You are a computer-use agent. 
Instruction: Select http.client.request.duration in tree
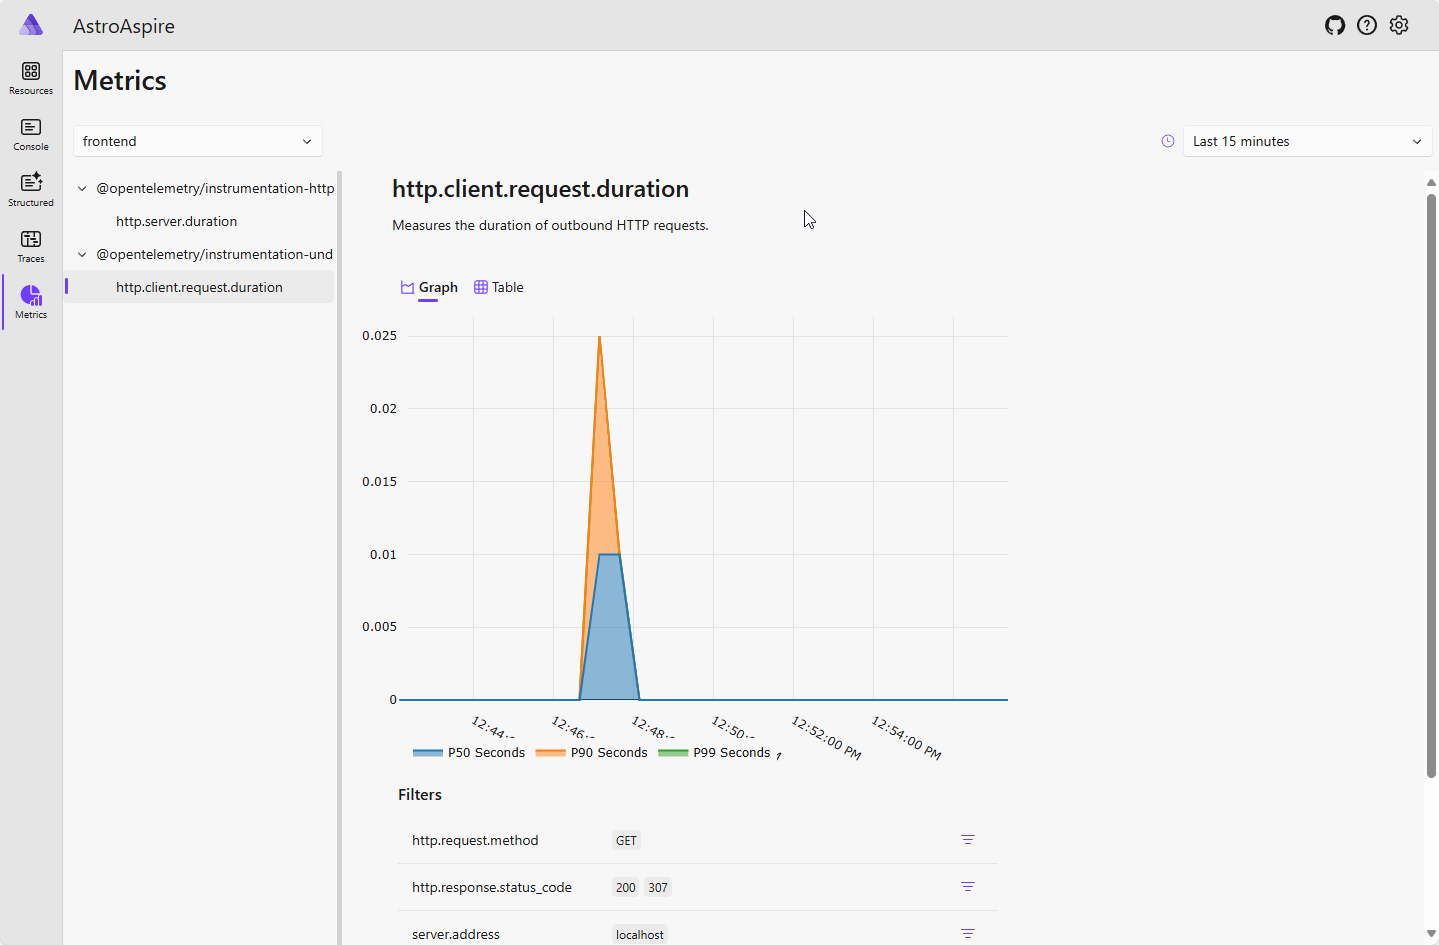(199, 287)
